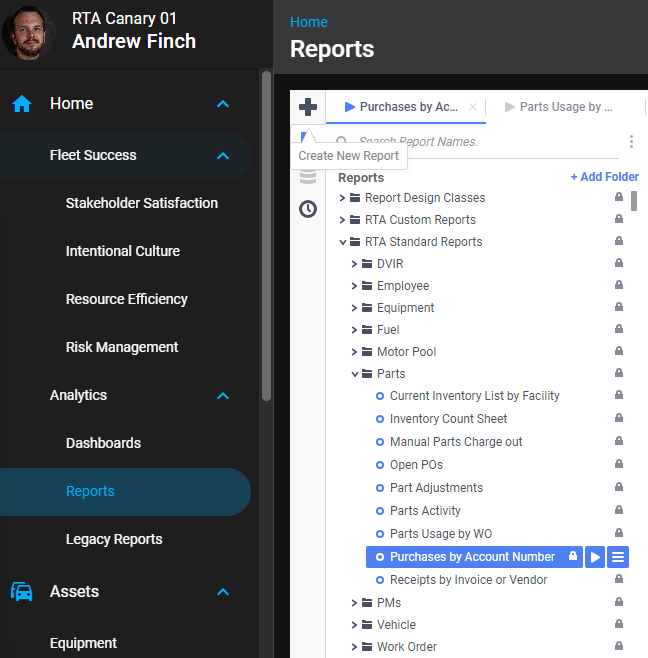Open Dashboards in the sidebar
This screenshot has height=658, width=648.
pyautogui.click(x=103, y=443)
